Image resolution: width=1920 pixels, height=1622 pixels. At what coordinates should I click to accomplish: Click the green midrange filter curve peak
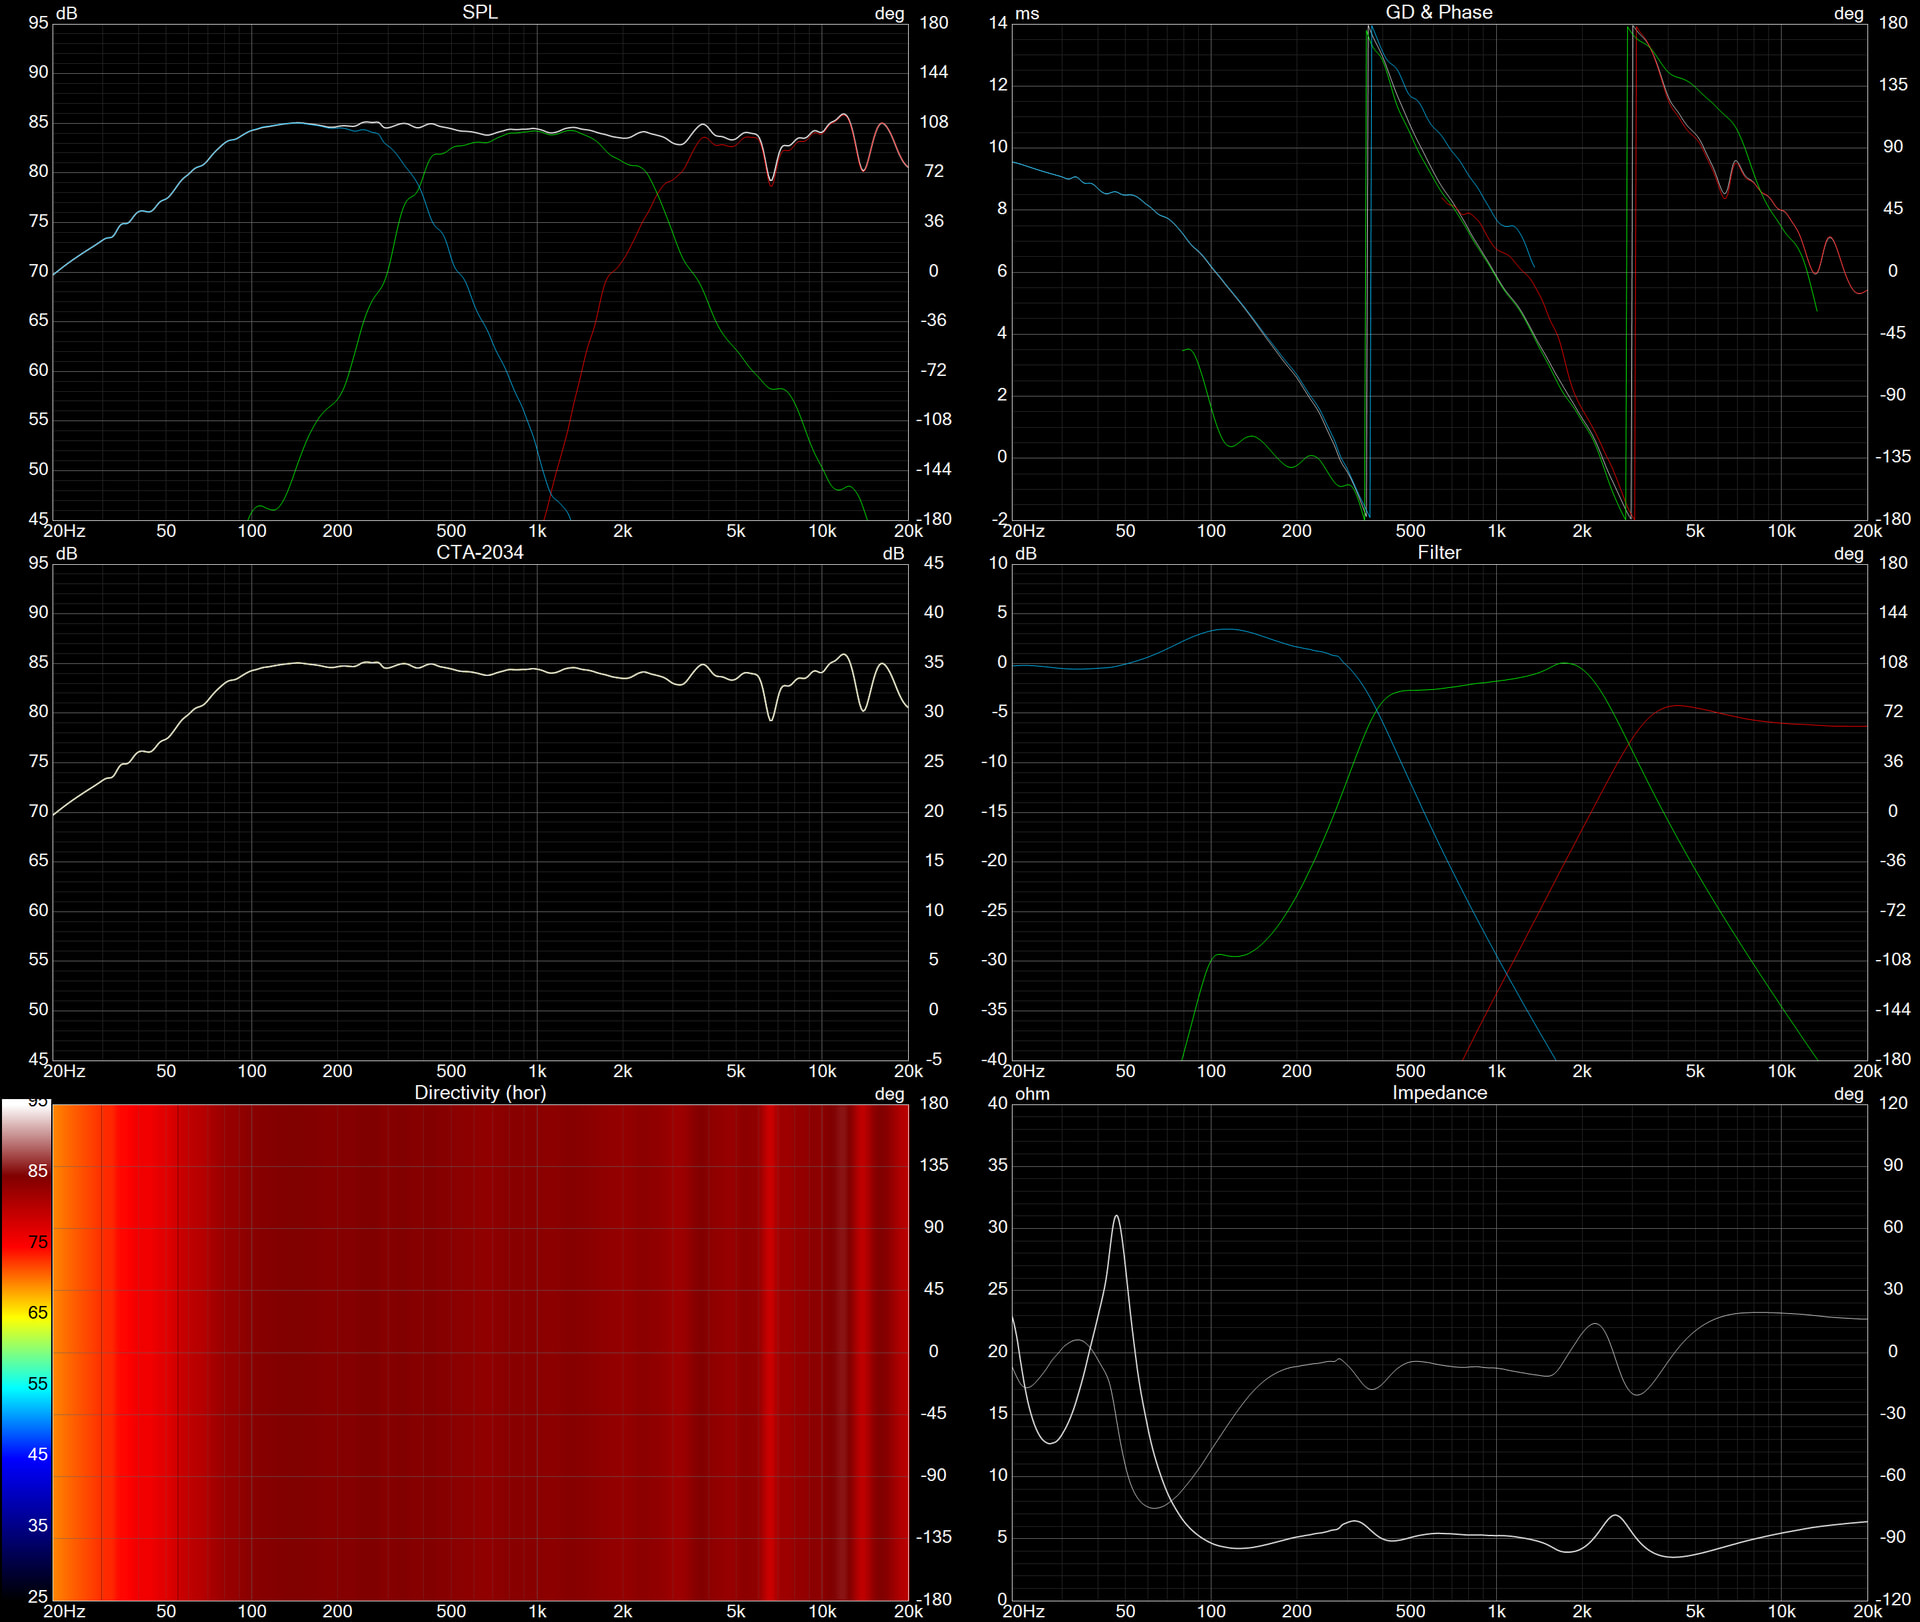click(1565, 664)
